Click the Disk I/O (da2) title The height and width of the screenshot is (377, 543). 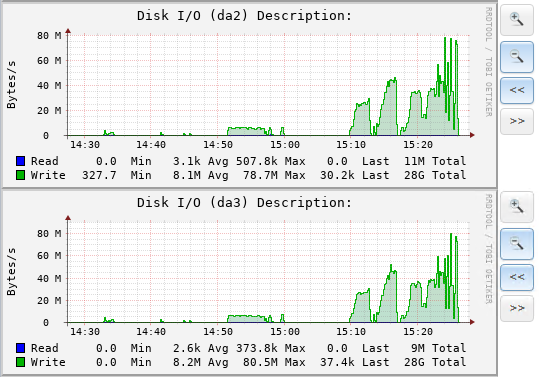(x=244, y=16)
